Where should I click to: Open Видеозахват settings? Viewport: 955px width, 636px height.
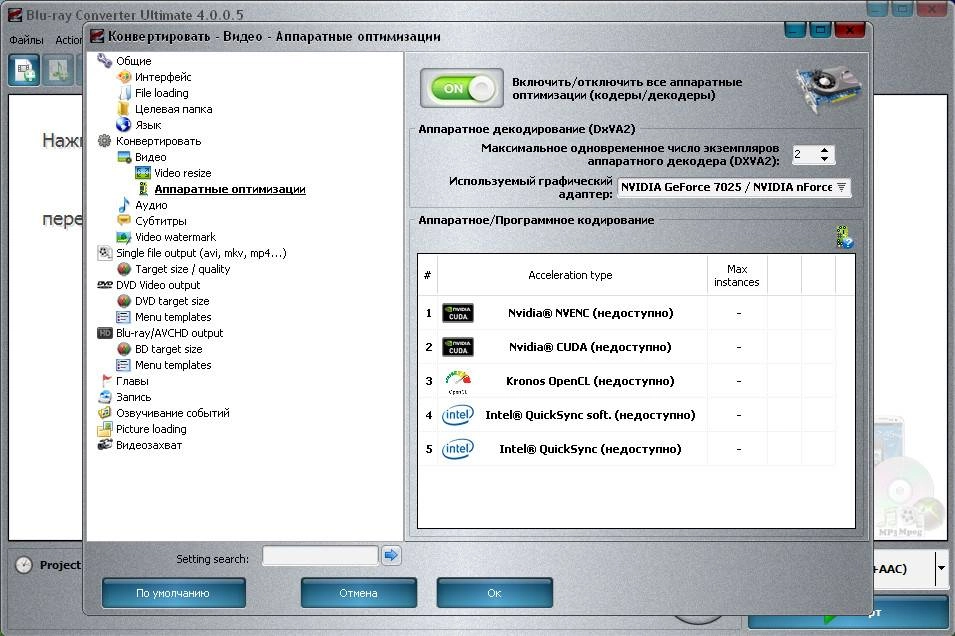tap(149, 445)
